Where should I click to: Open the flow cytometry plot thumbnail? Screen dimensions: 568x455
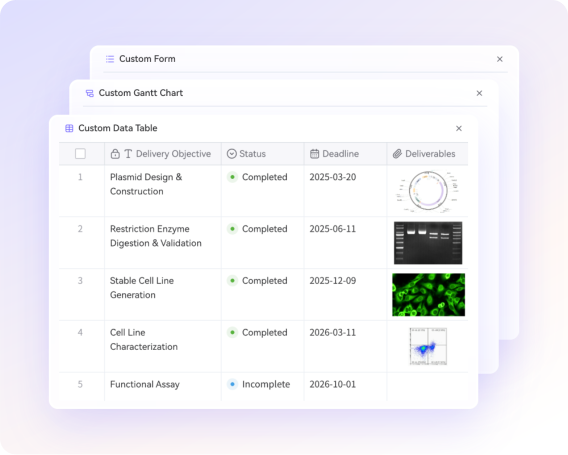pos(428,346)
